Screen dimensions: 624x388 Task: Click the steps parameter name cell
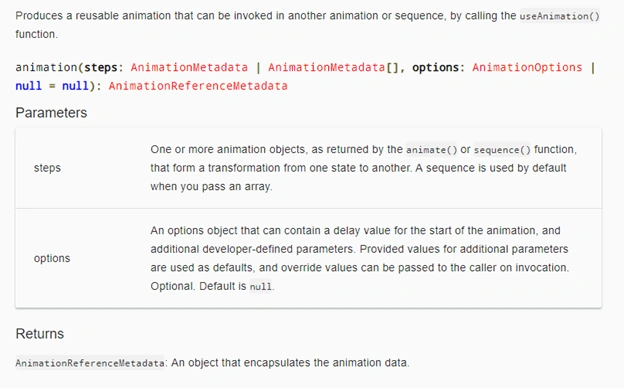click(47, 168)
